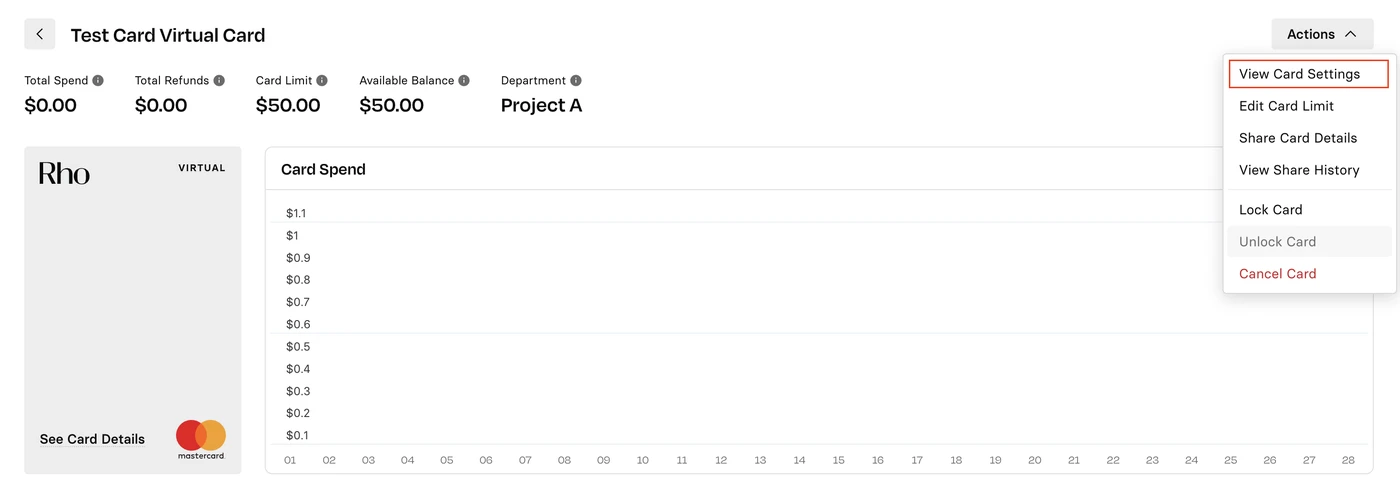Click the back arrow button
Viewport: 1400px width, 482px height.
point(39,34)
